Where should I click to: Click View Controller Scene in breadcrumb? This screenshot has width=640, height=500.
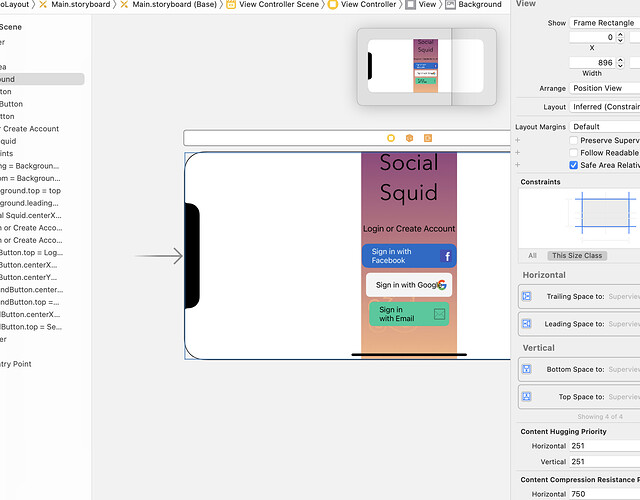[x=279, y=4]
